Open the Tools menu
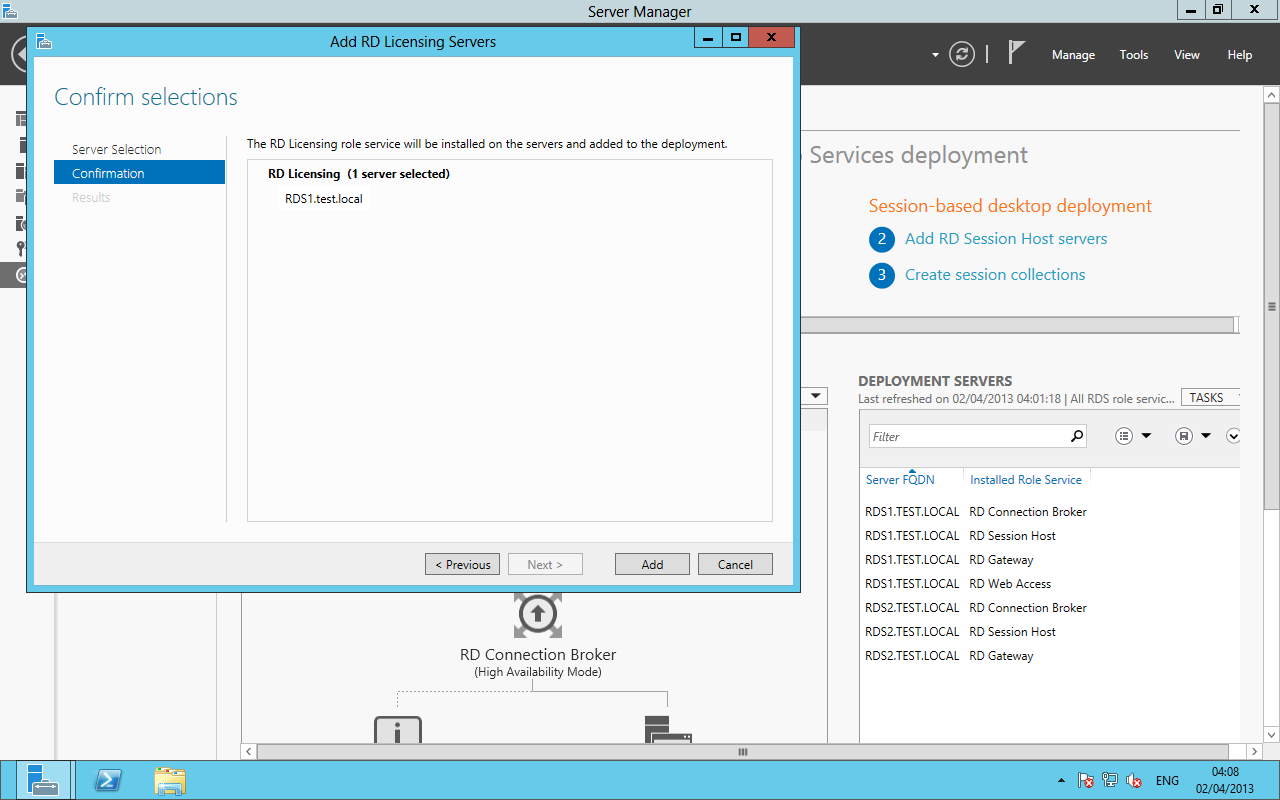Screen dimensions: 1280x800 [1134, 55]
